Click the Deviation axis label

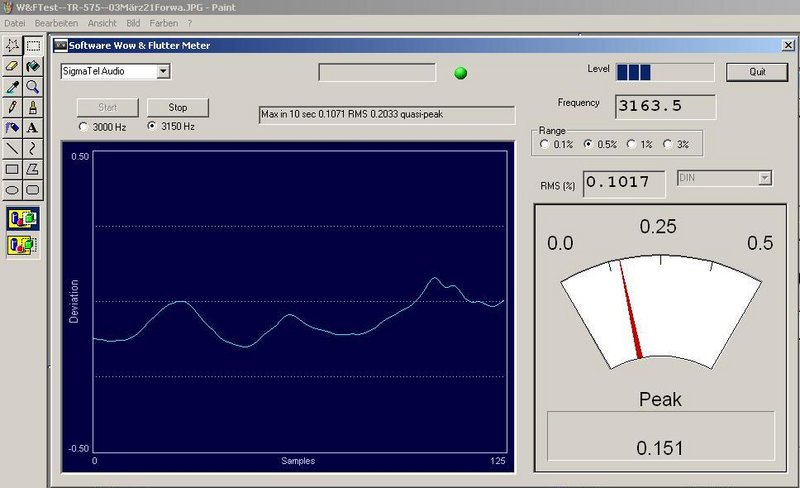coord(74,301)
